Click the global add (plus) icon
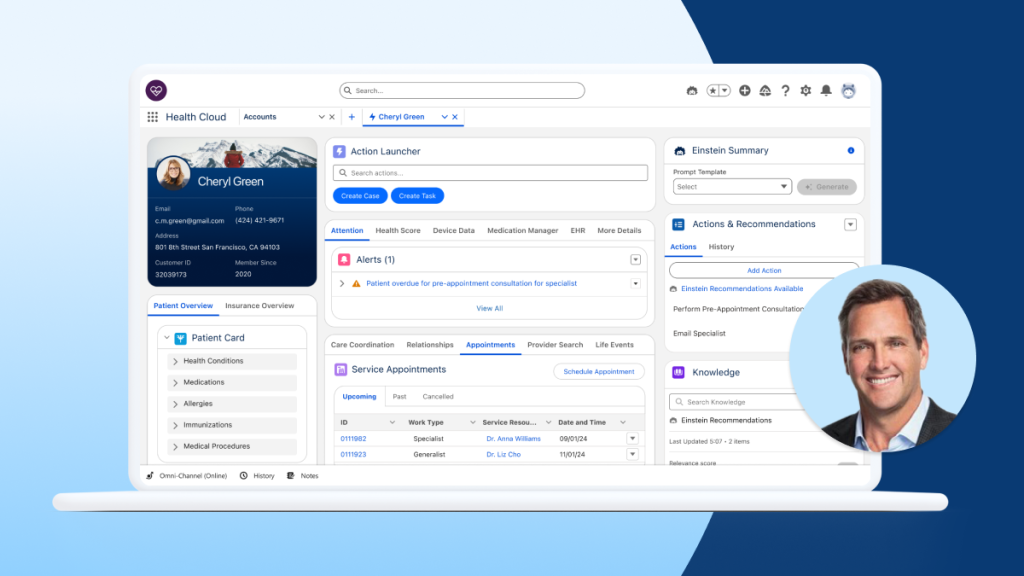1024x576 pixels. 745,90
